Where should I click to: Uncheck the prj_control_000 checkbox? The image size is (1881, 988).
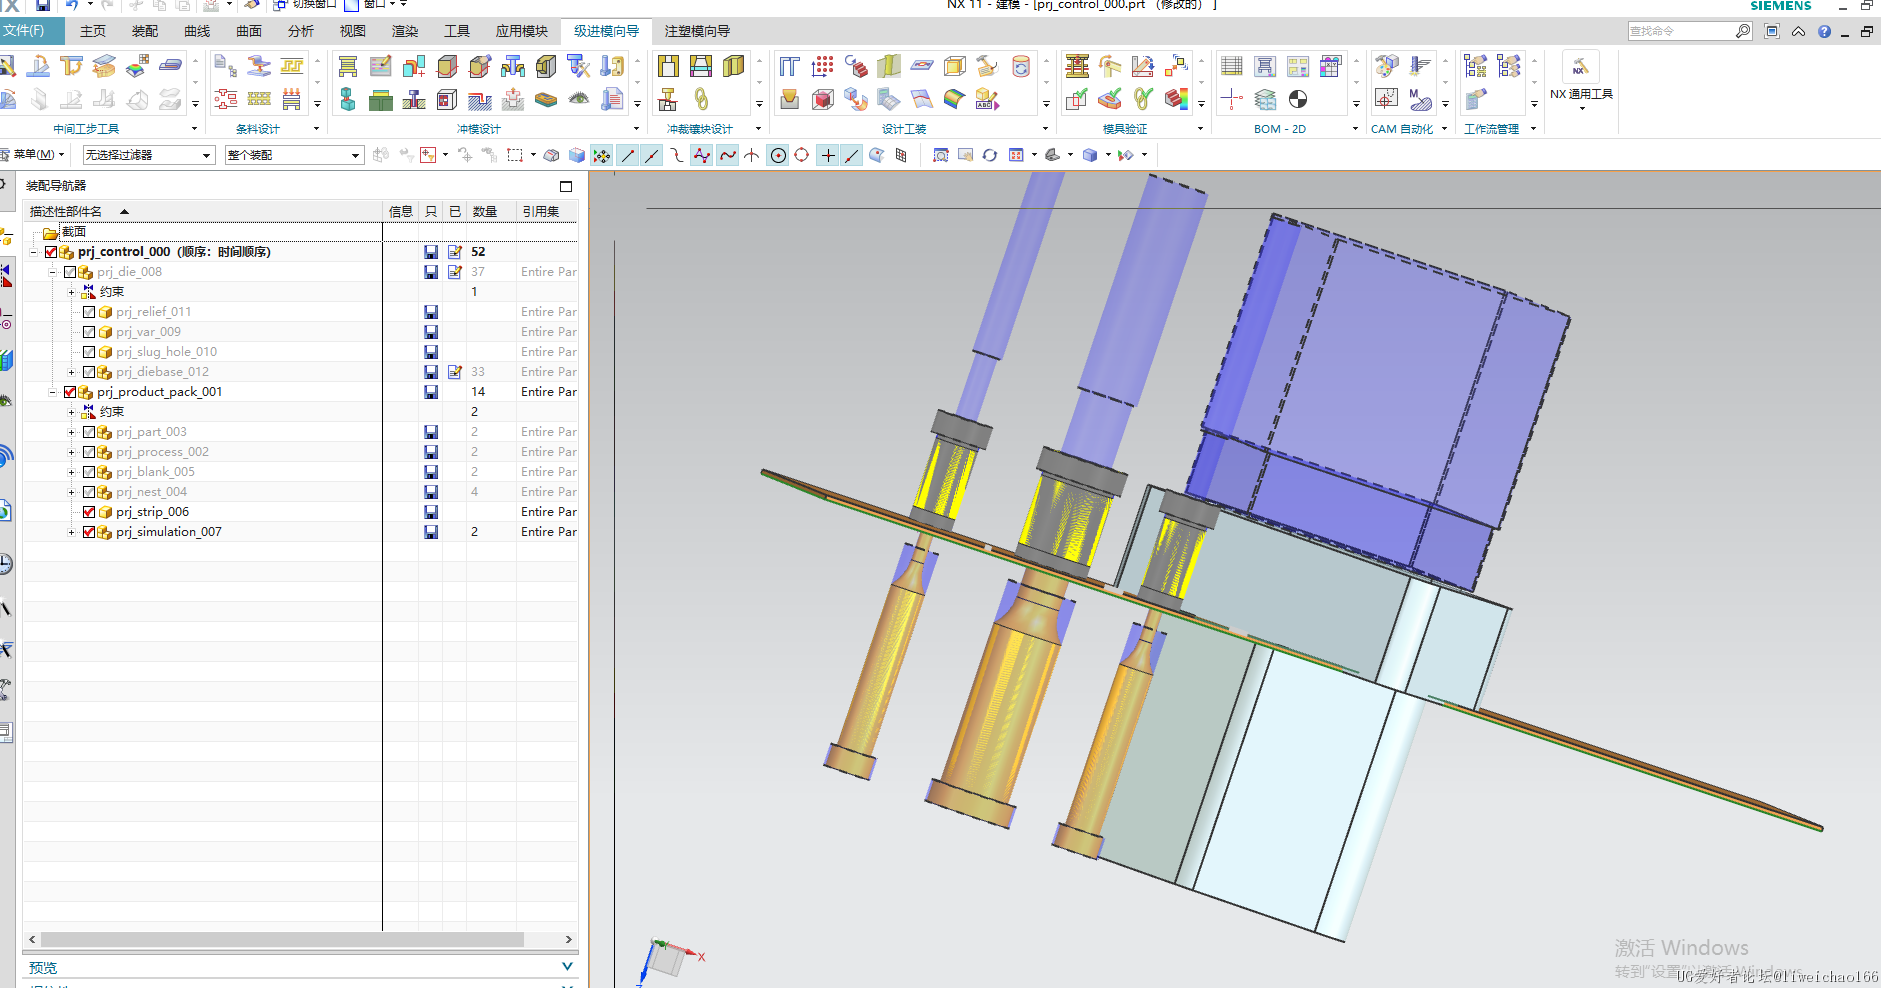51,252
